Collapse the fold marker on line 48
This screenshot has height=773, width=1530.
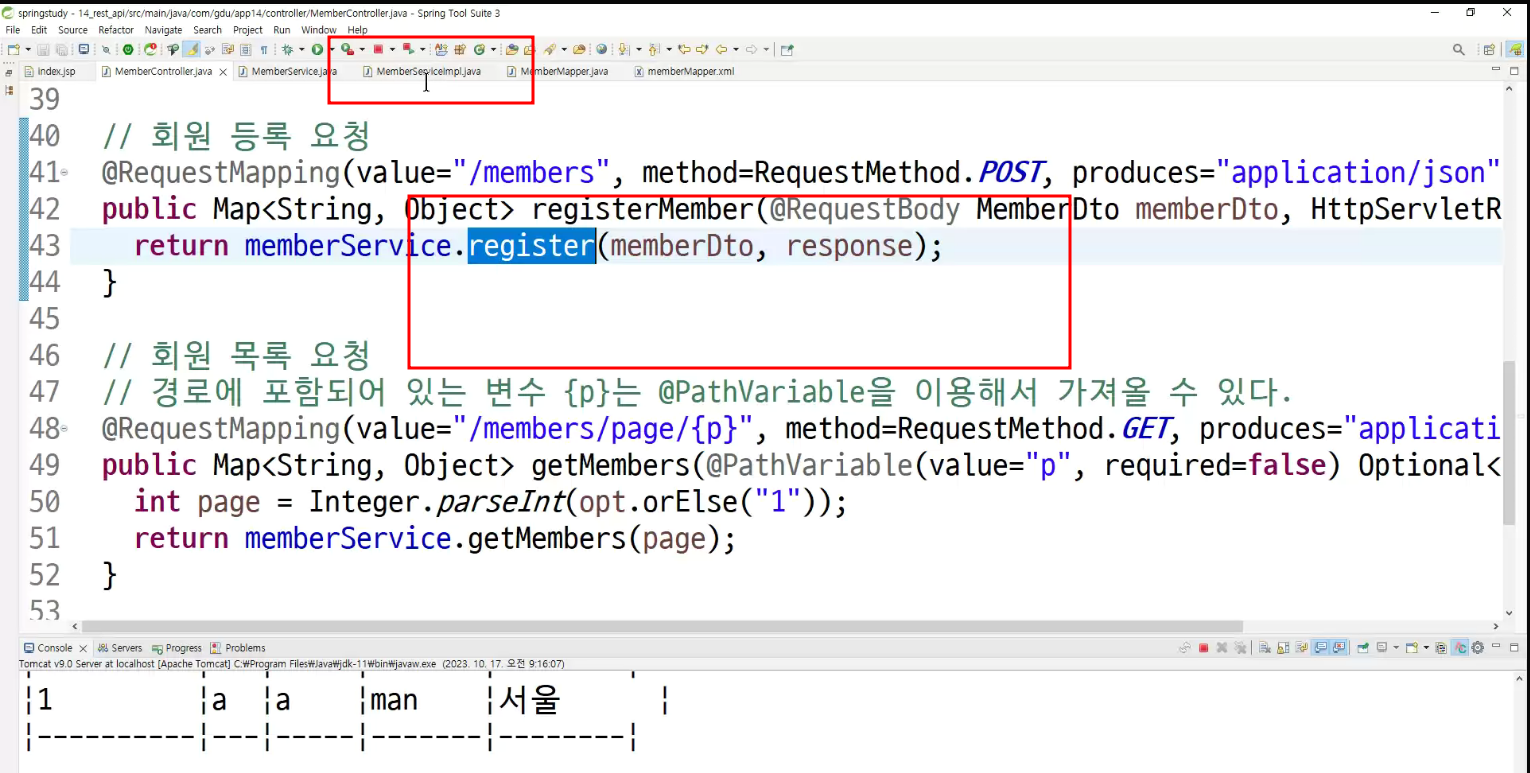(64, 429)
